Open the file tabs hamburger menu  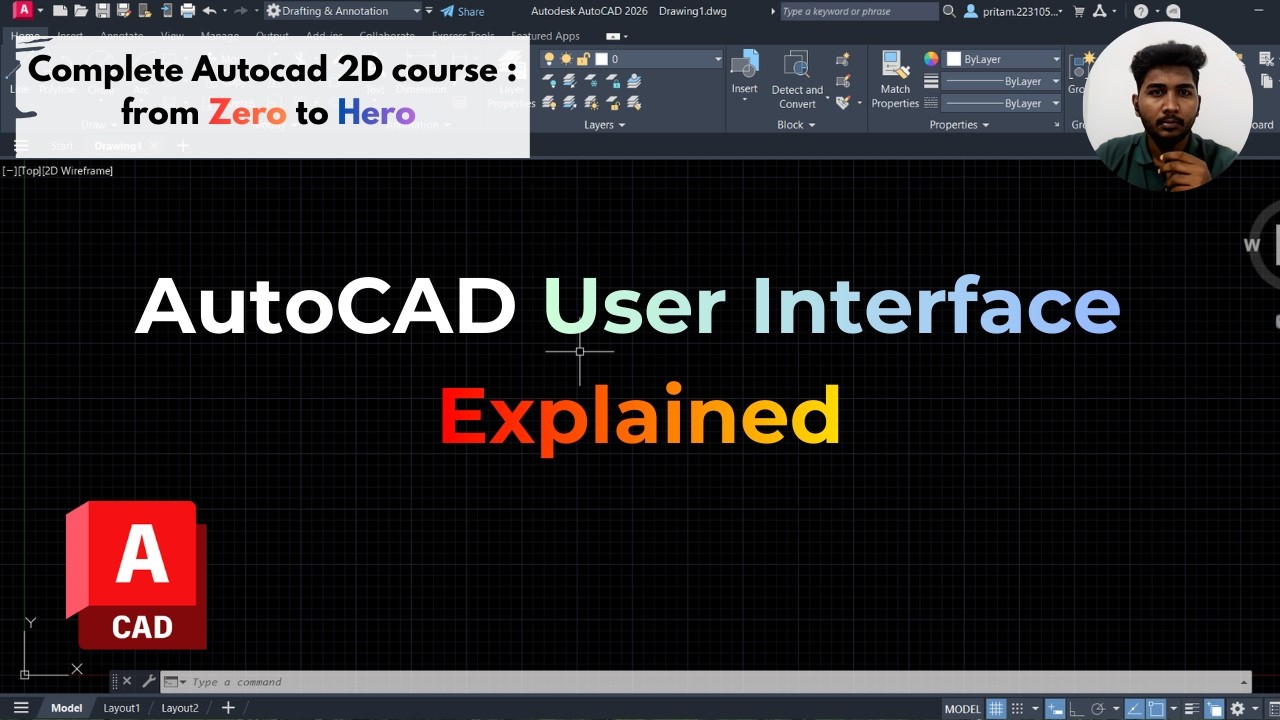pyautogui.click(x=22, y=146)
